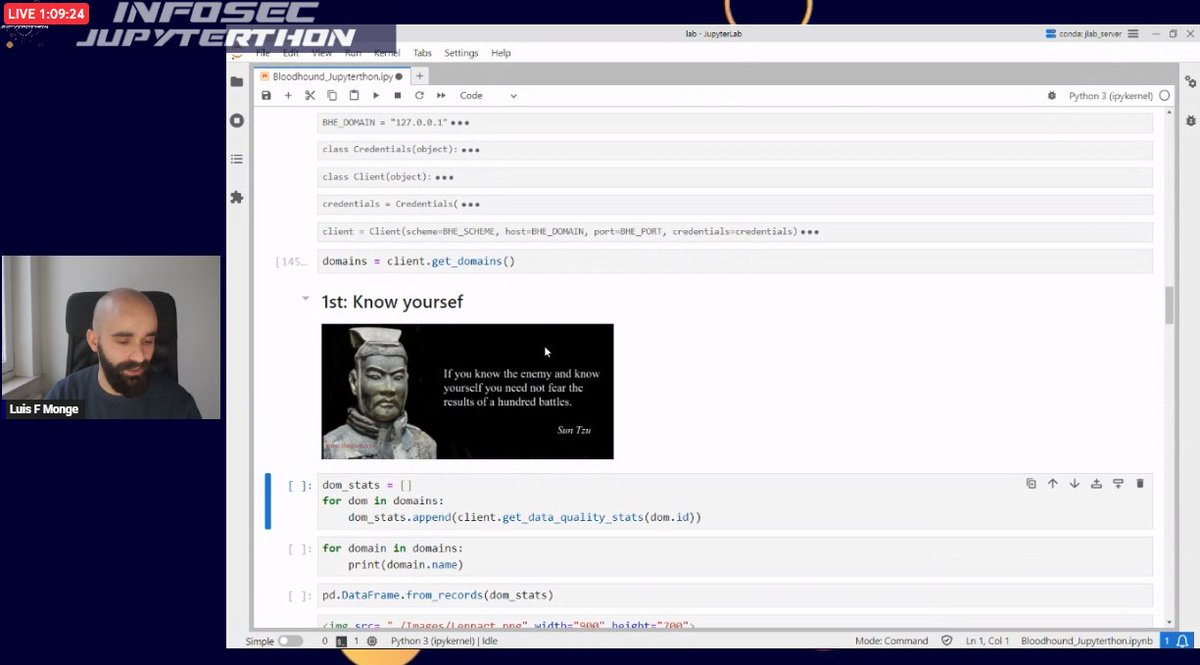Click the language server gear icon in the status bar
The image size is (1200, 665).
coord(372,641)
